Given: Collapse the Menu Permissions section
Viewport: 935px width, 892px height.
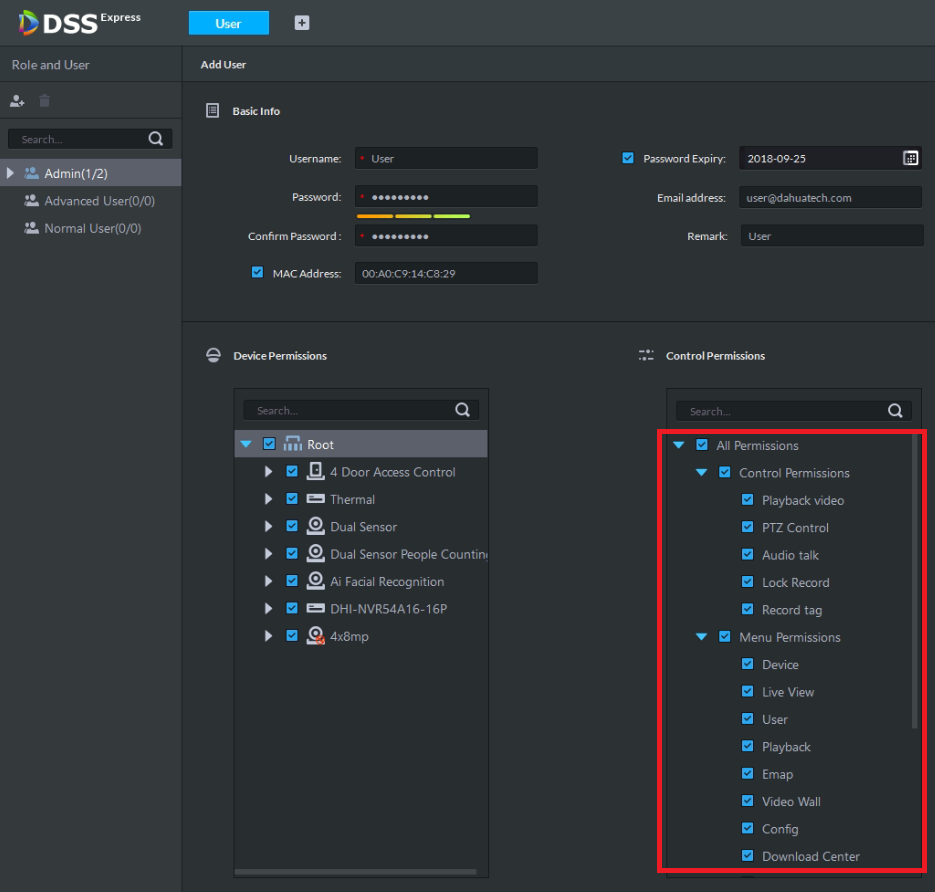Looking at the screenshot, I should click(701, 637).
